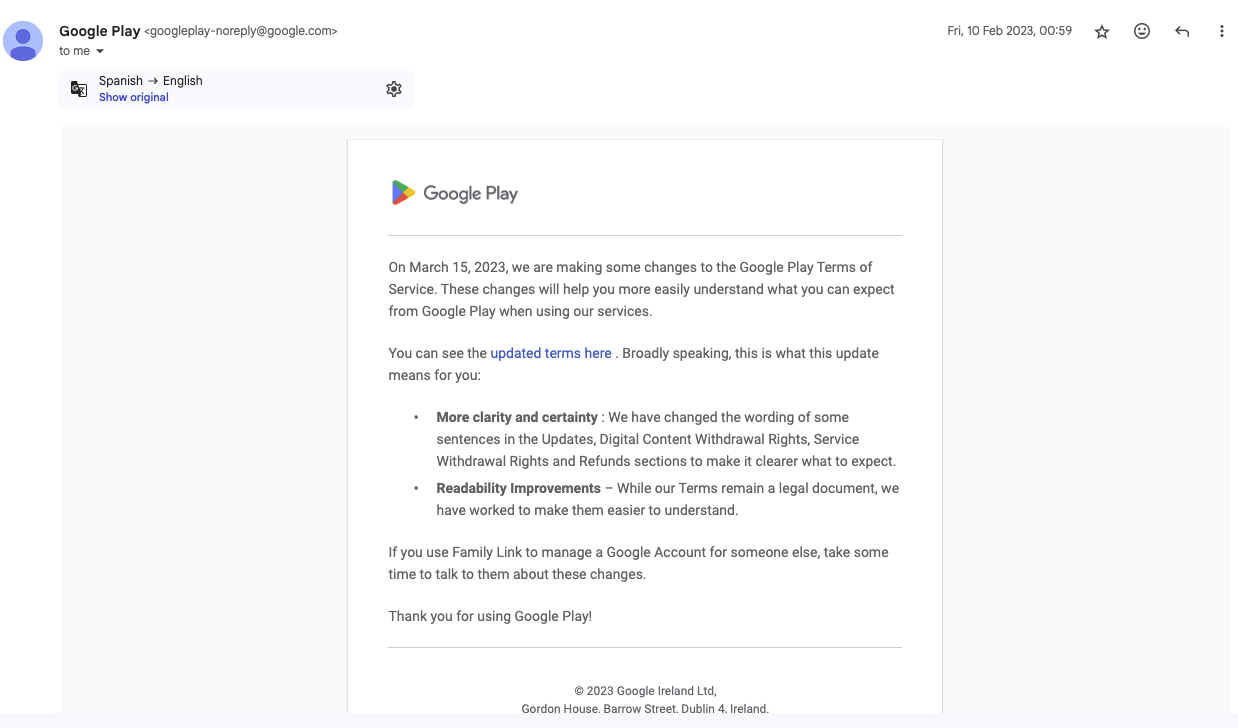Viewport: 1238px width, 728px height.
Task: Reply to the Google Play email
Action: click(x=1182, y=31)
